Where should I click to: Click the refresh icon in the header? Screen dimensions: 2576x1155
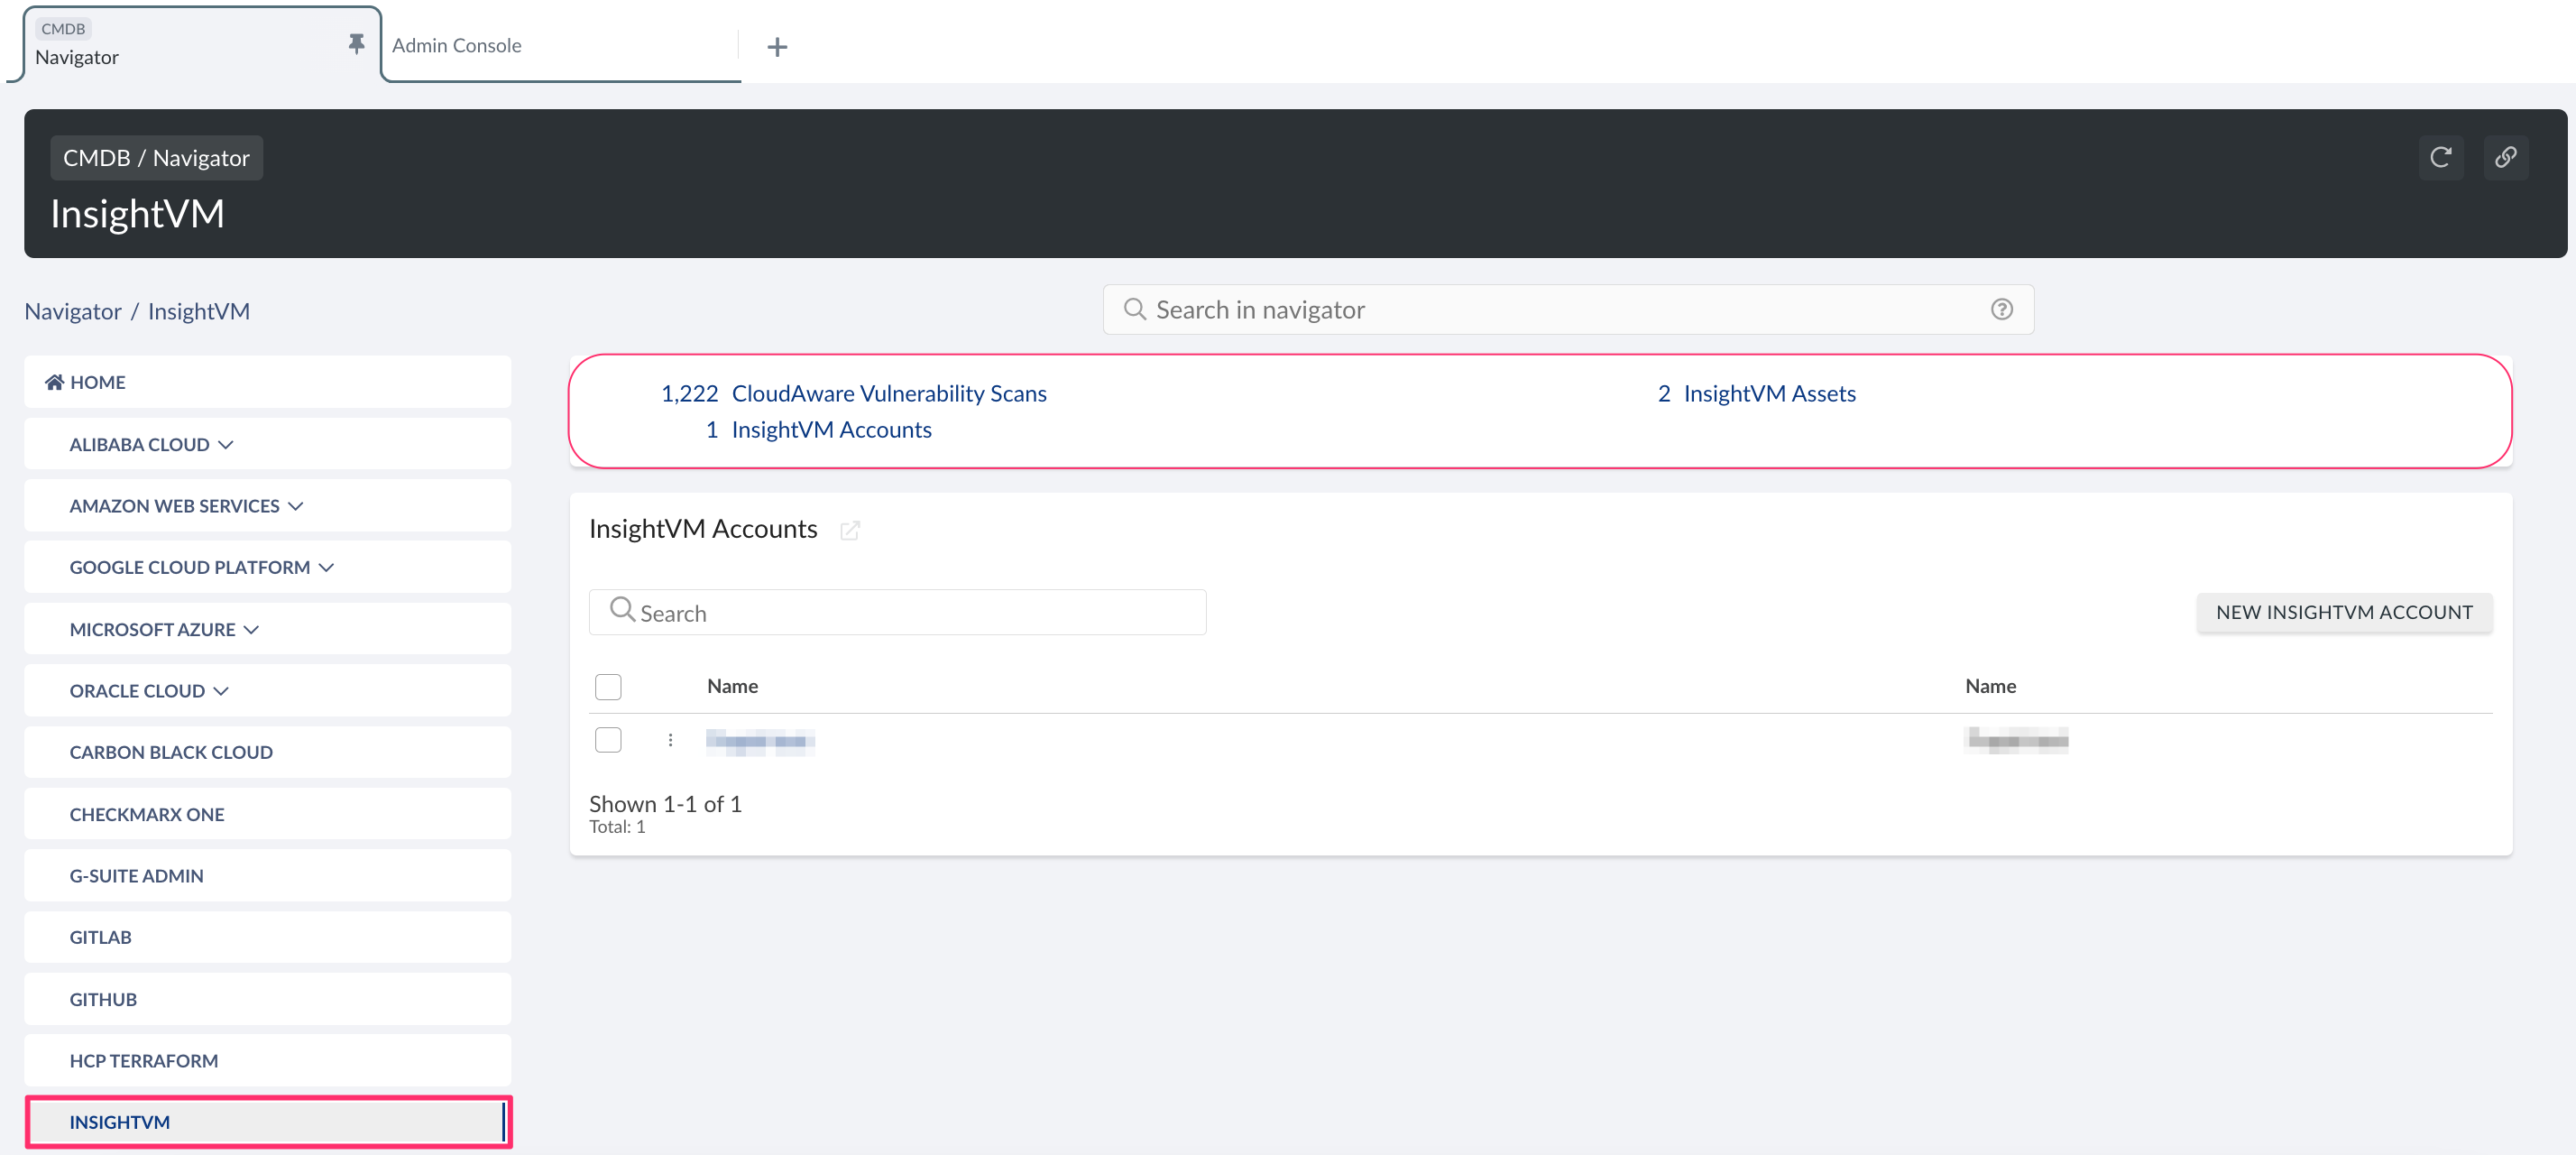(2441, 157)
